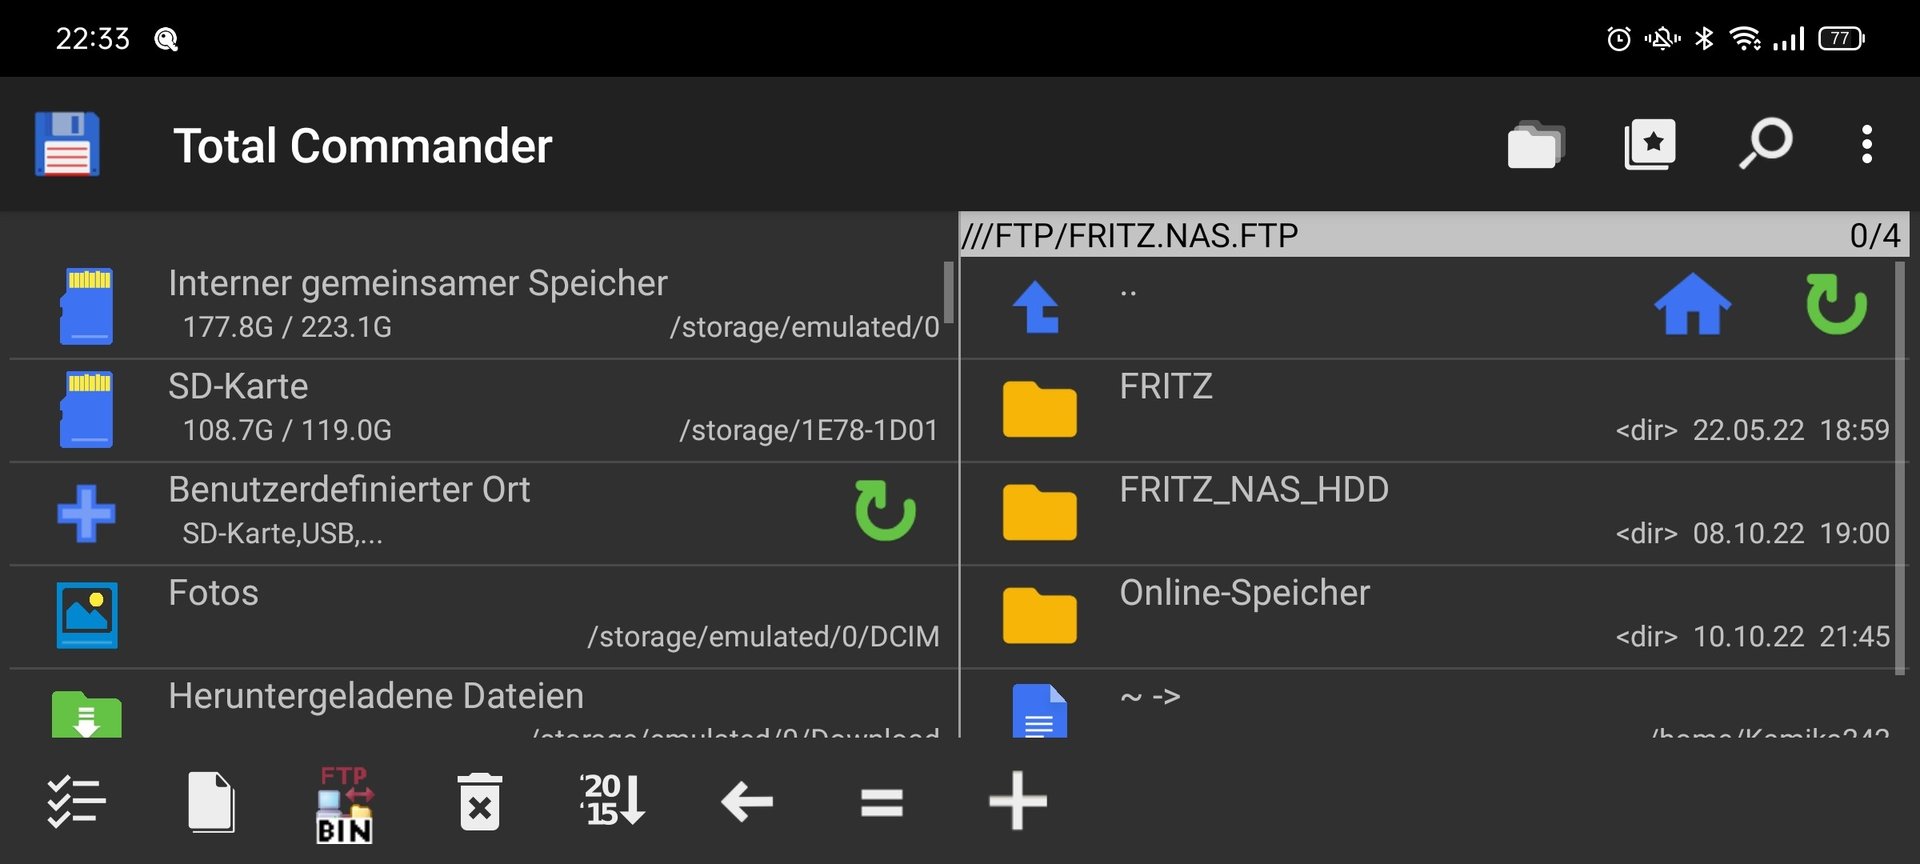Open Interner gemeinsamer Speicher
The image size is (1920, 864).
pyautogui.click(x=417, y=284)
